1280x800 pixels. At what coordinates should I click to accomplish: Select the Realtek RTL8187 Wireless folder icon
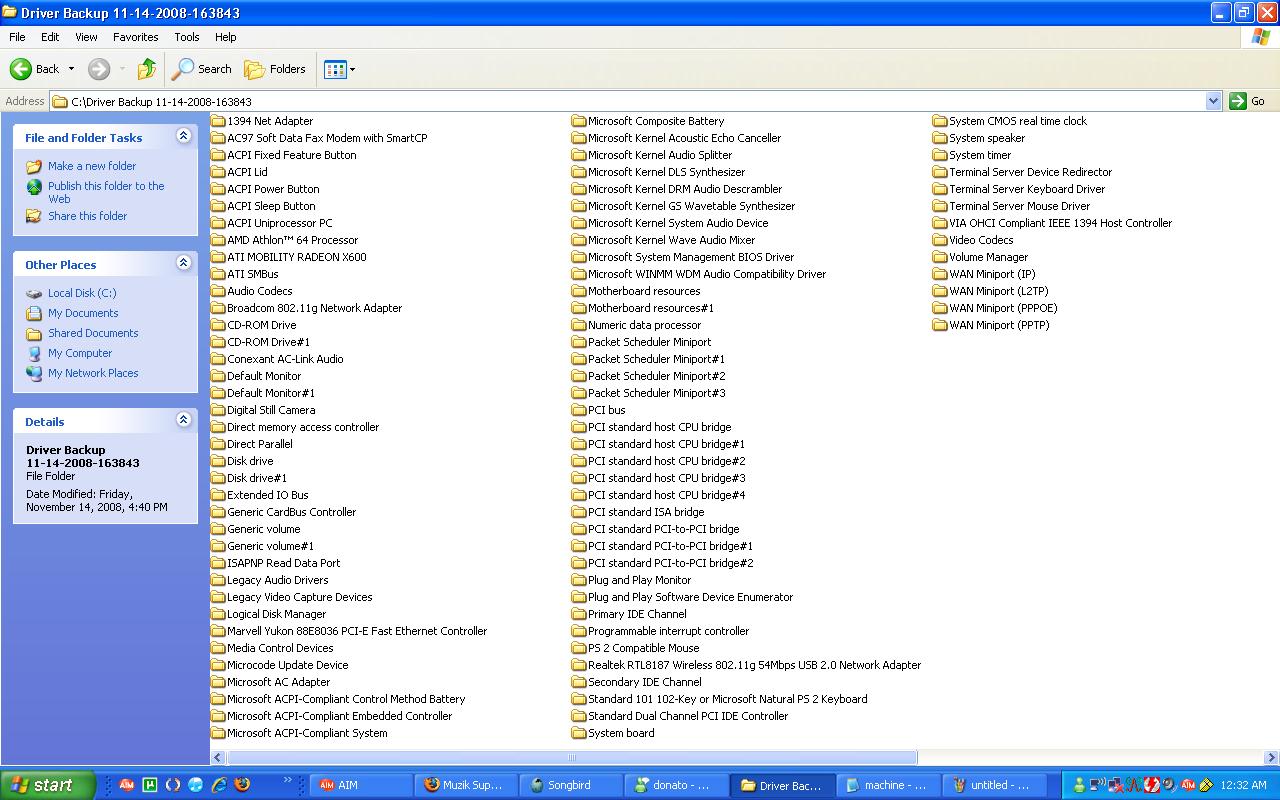[x=579, y=665]
